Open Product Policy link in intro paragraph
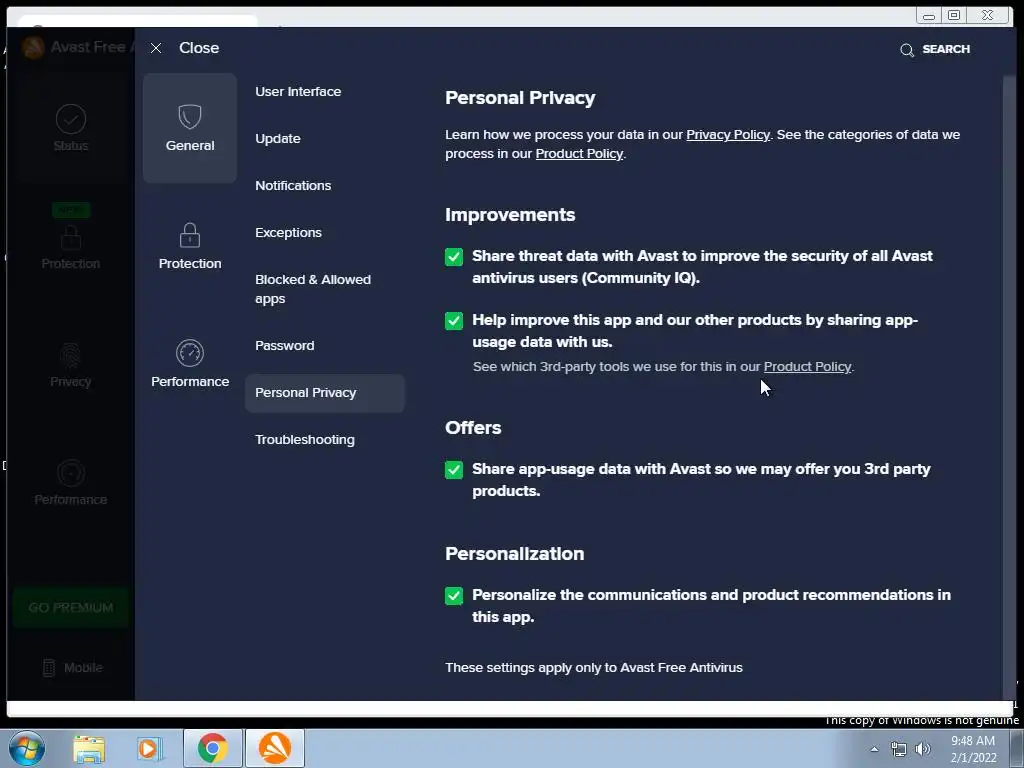Viewport: 1024px width, 768px height. (x=579, y=153)
